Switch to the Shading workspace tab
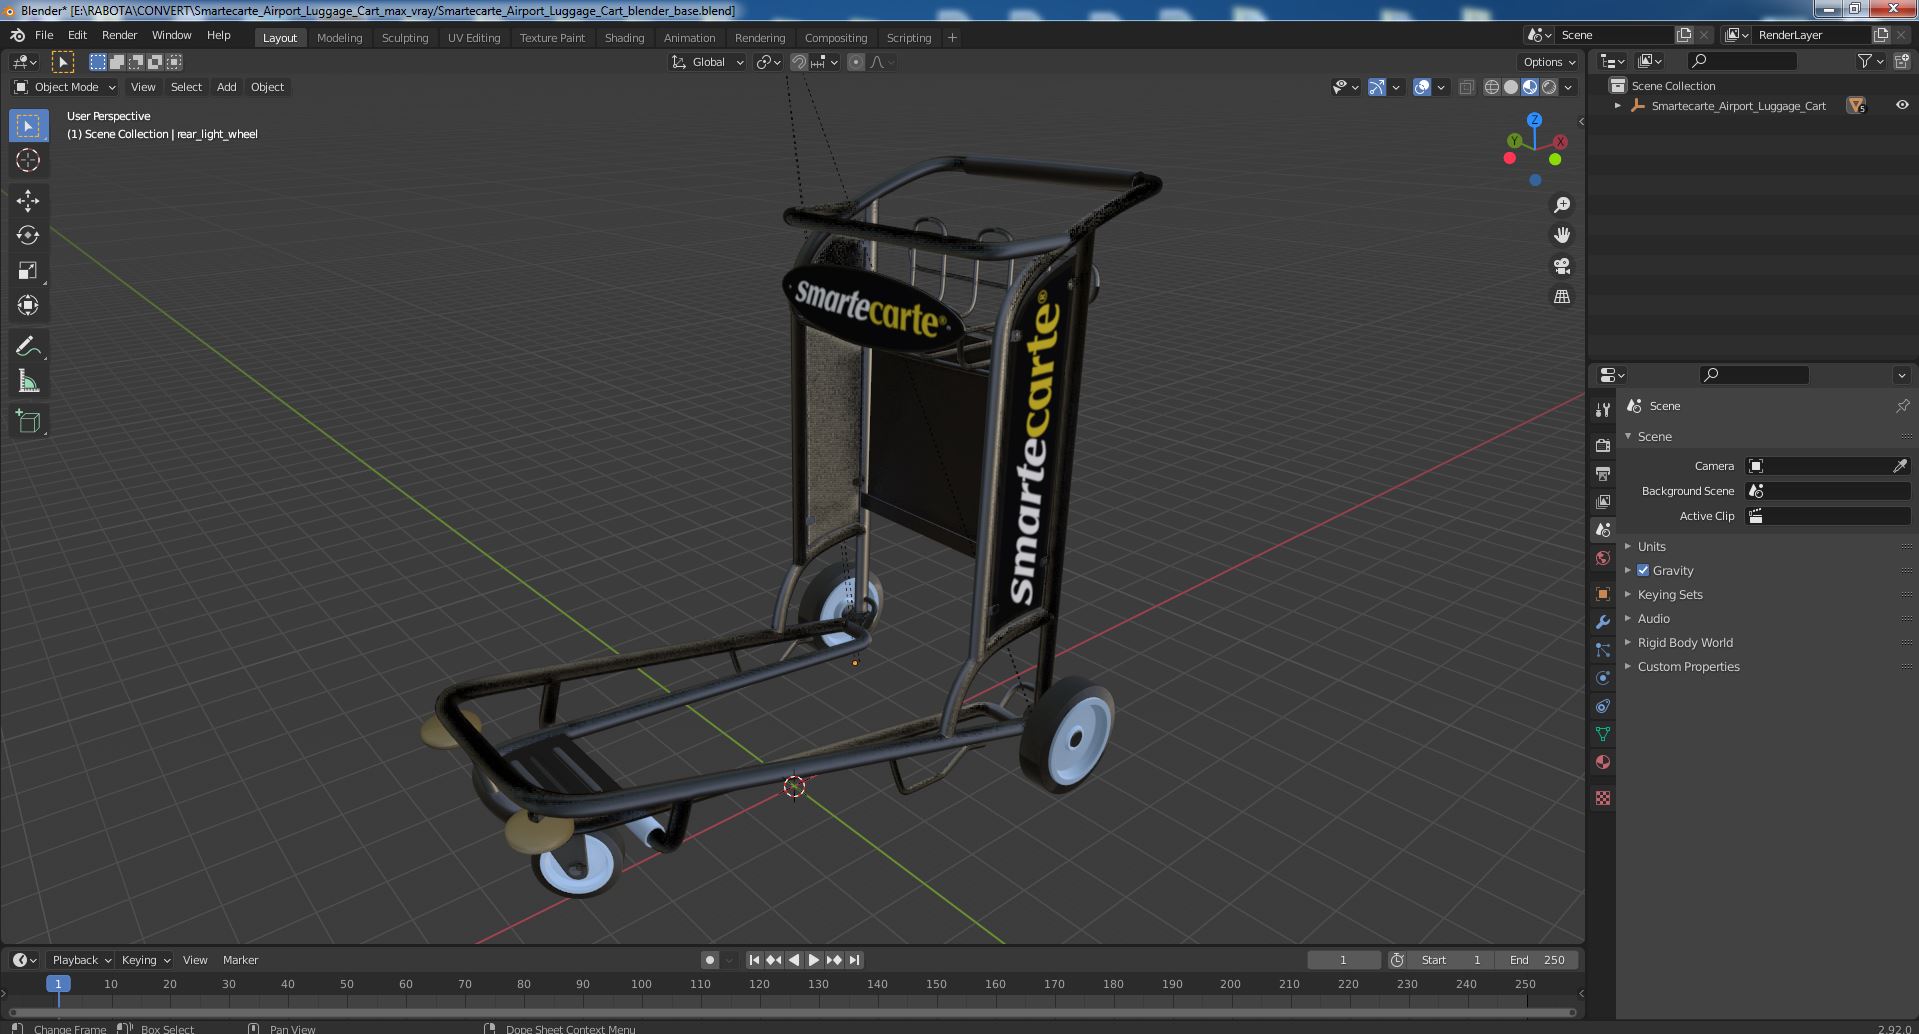1919x1034 pixels. (x=624, y=38)
